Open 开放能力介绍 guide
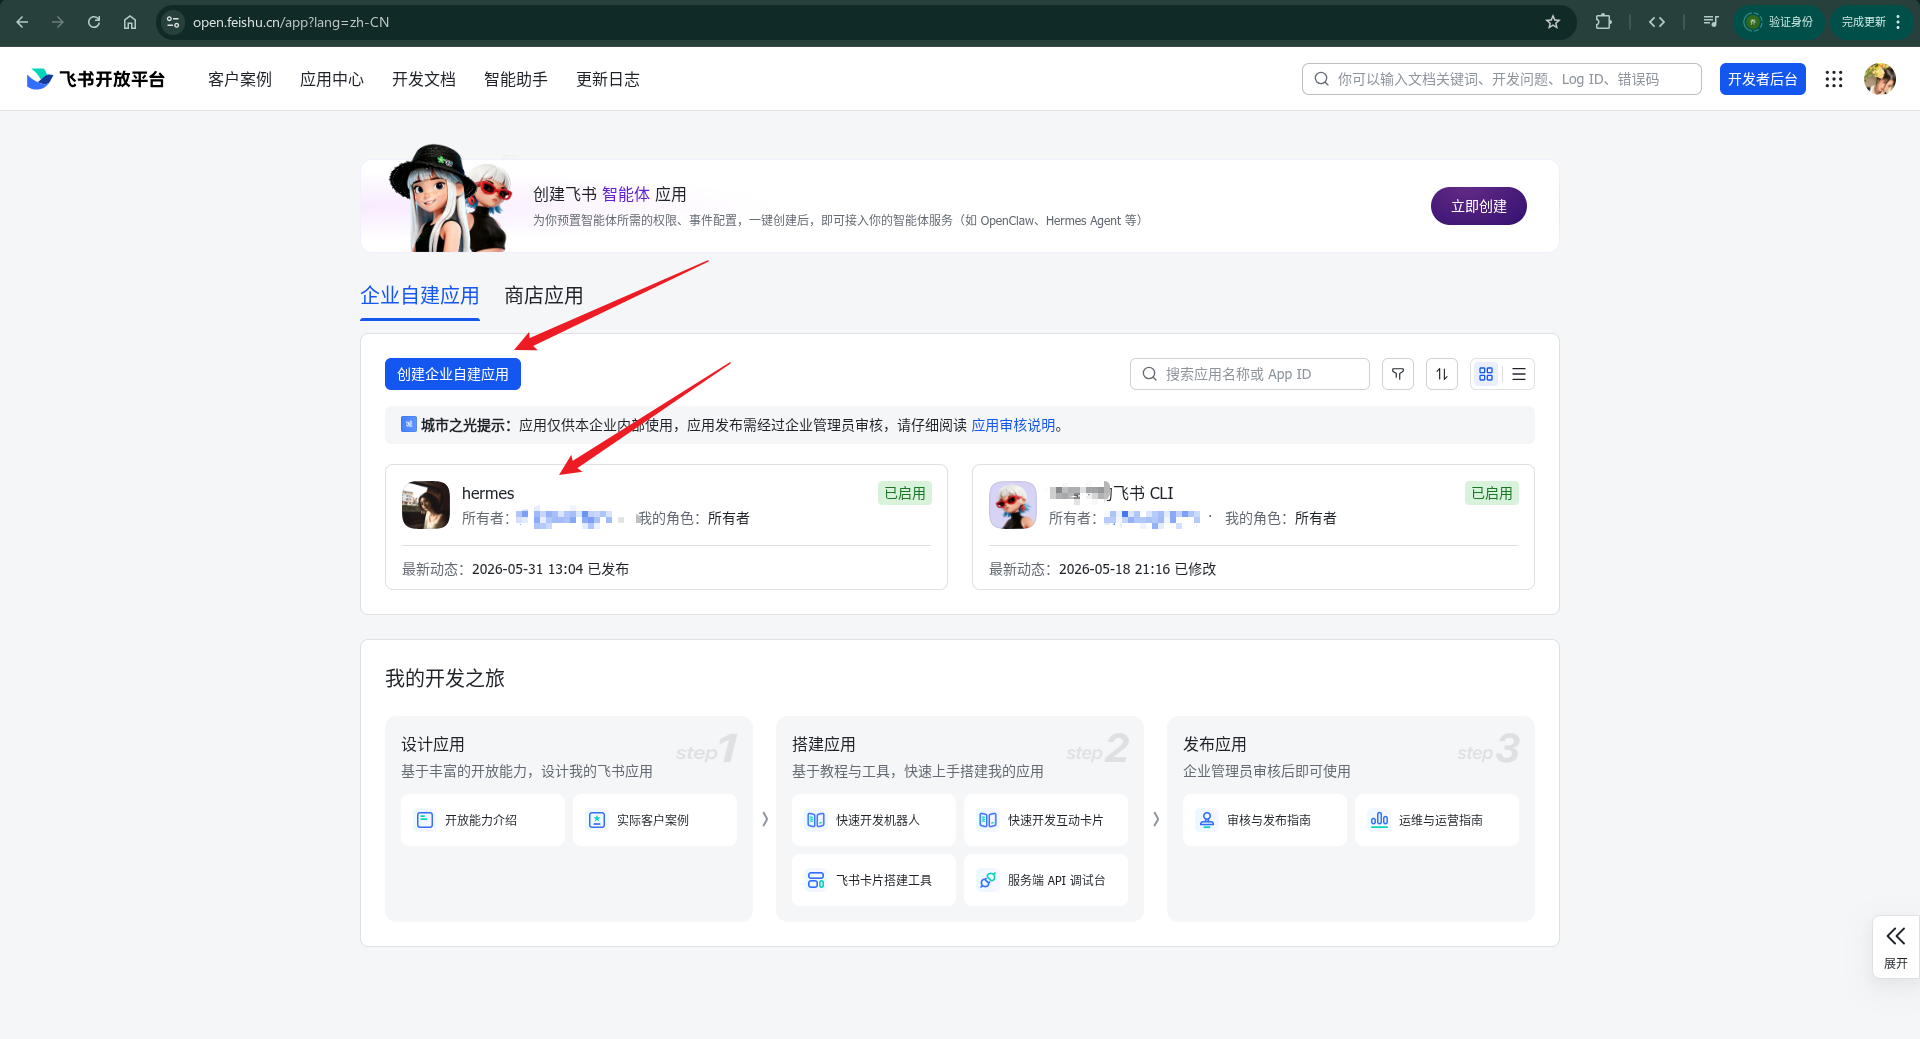 click(483, 820)
